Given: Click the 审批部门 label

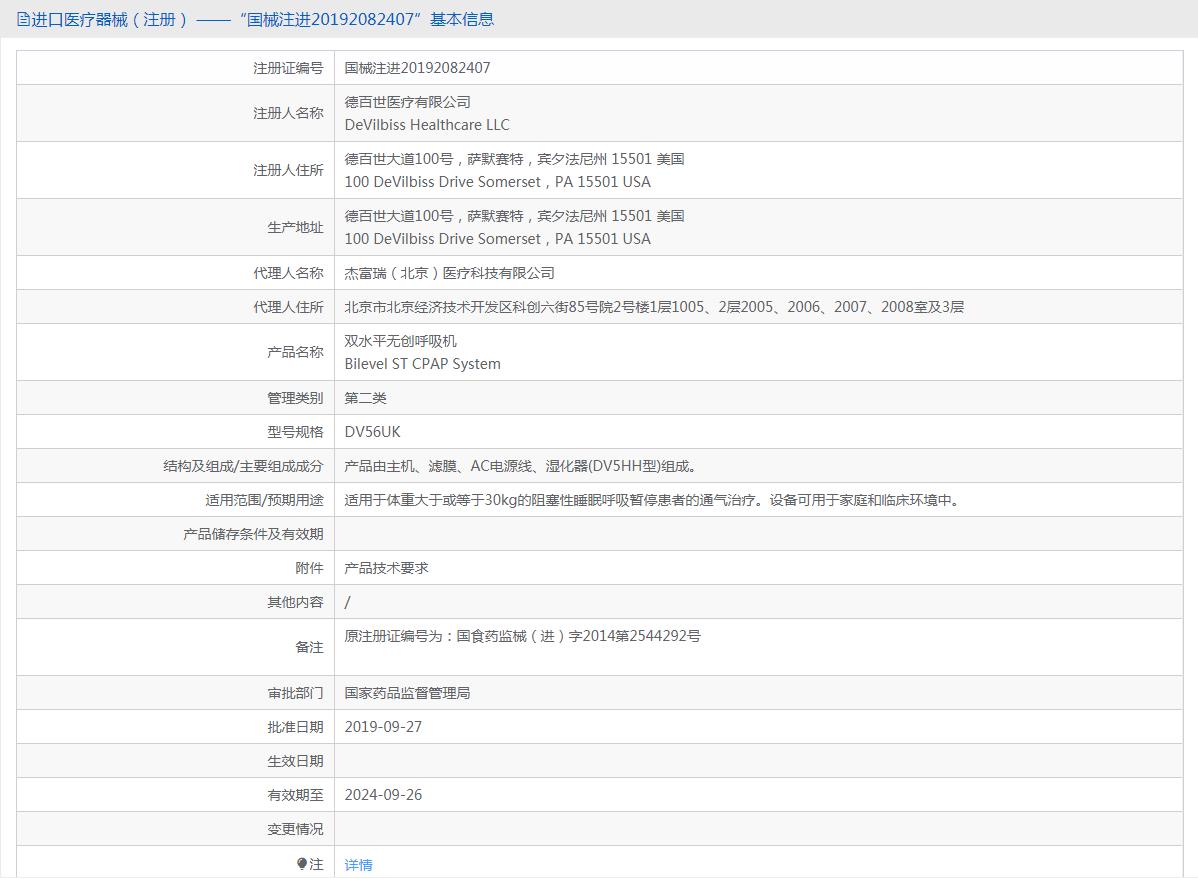Looking at the screenshot, I should click(295, 693).
